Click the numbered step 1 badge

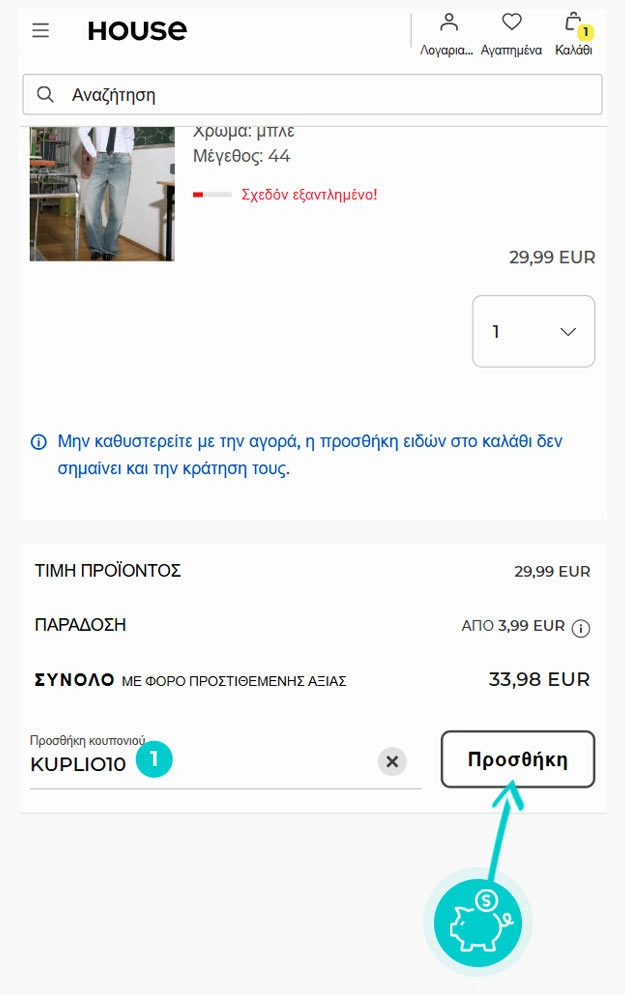[x=154, y=759]
